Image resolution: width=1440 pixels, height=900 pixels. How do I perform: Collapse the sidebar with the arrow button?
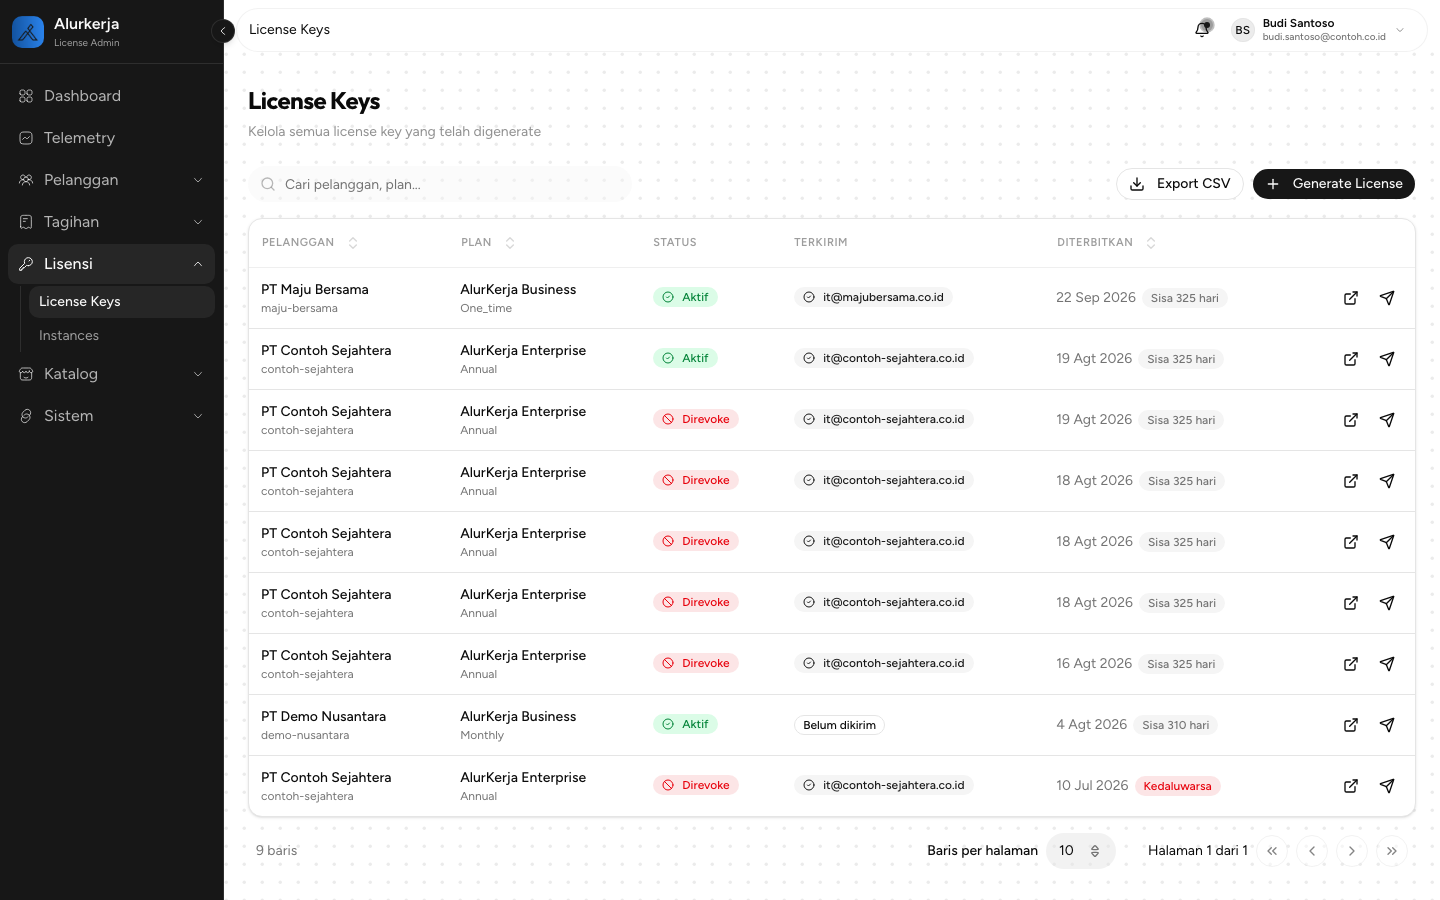coord(223,31)
